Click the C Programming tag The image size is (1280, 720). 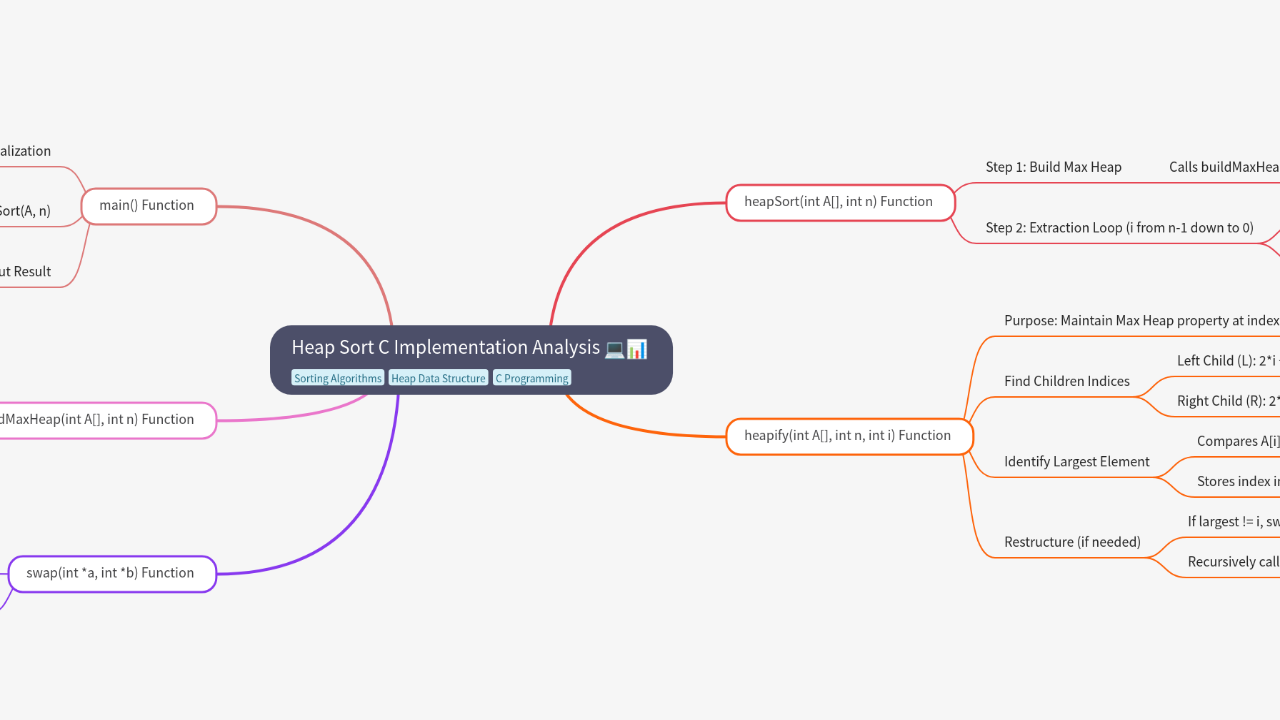[532, 378]
